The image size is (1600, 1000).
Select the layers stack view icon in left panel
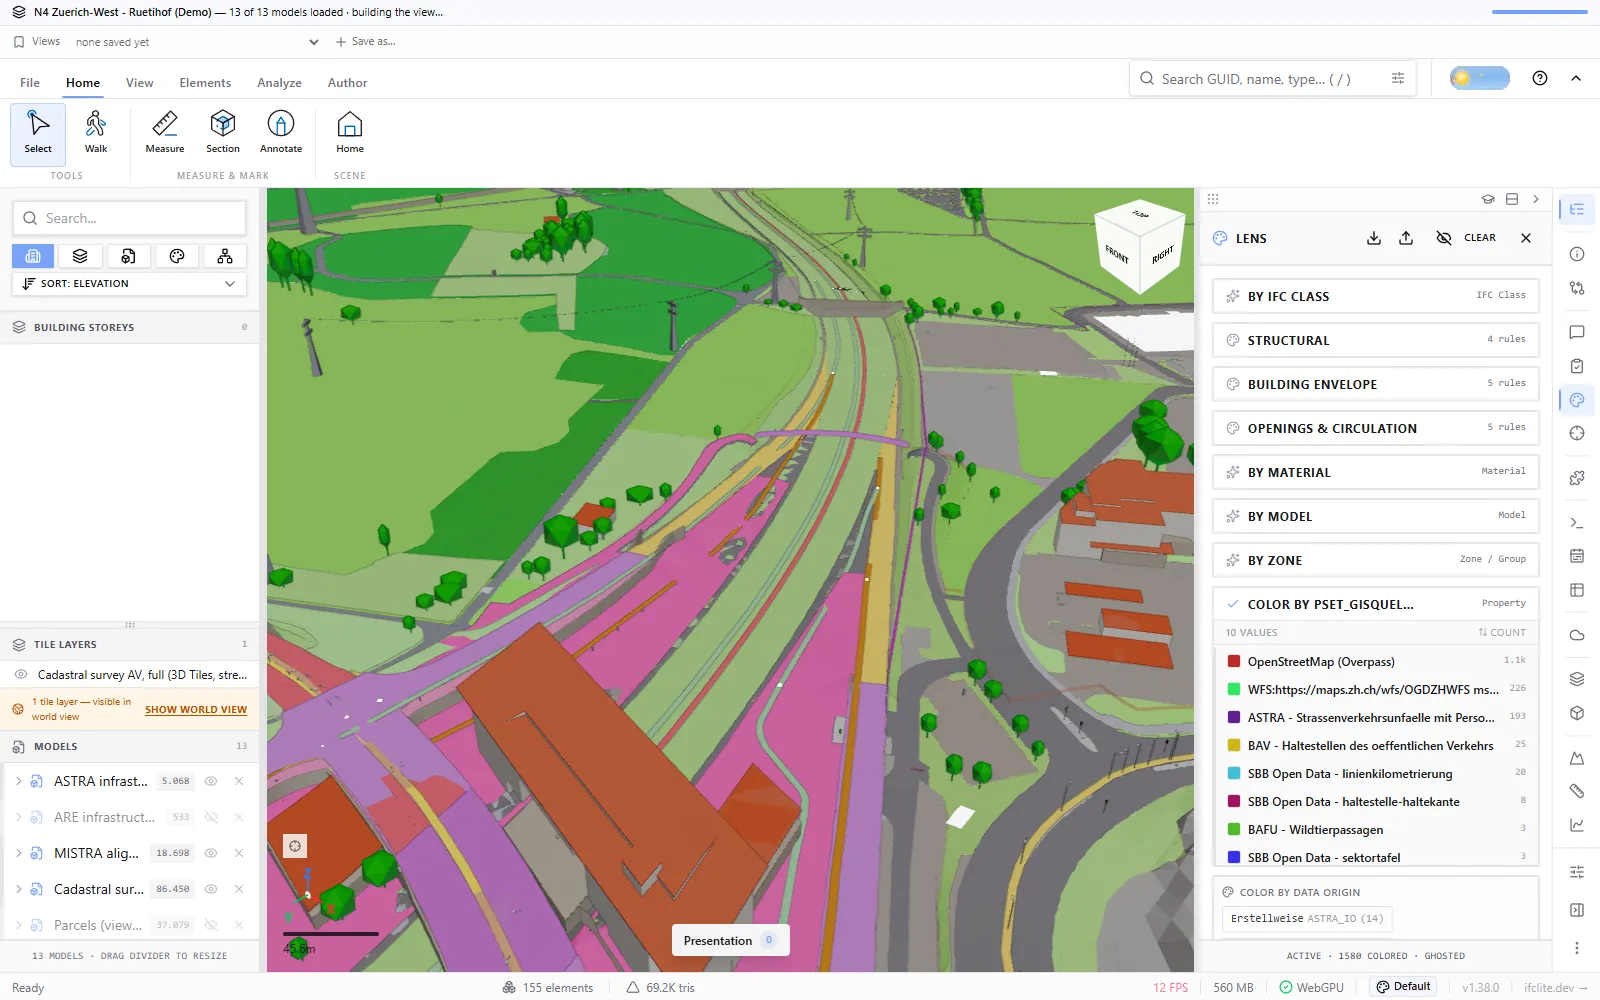click(x=80, y=256)
